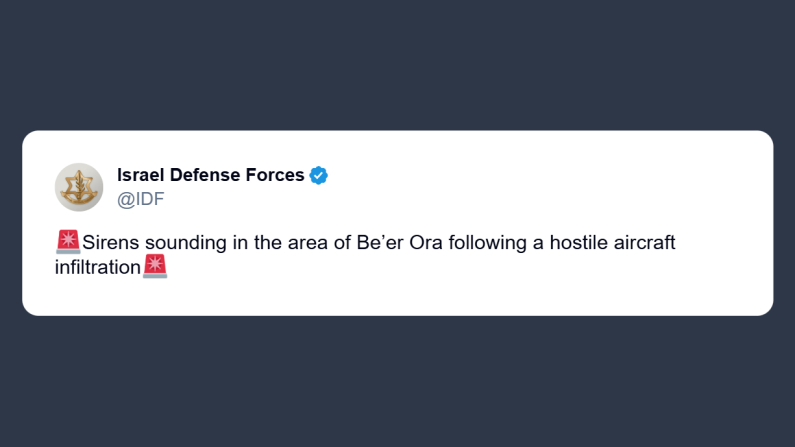Click the word 'infiltration' in the tweet
The height and width of the screenshot is (447, 795).
click(98, 267)
